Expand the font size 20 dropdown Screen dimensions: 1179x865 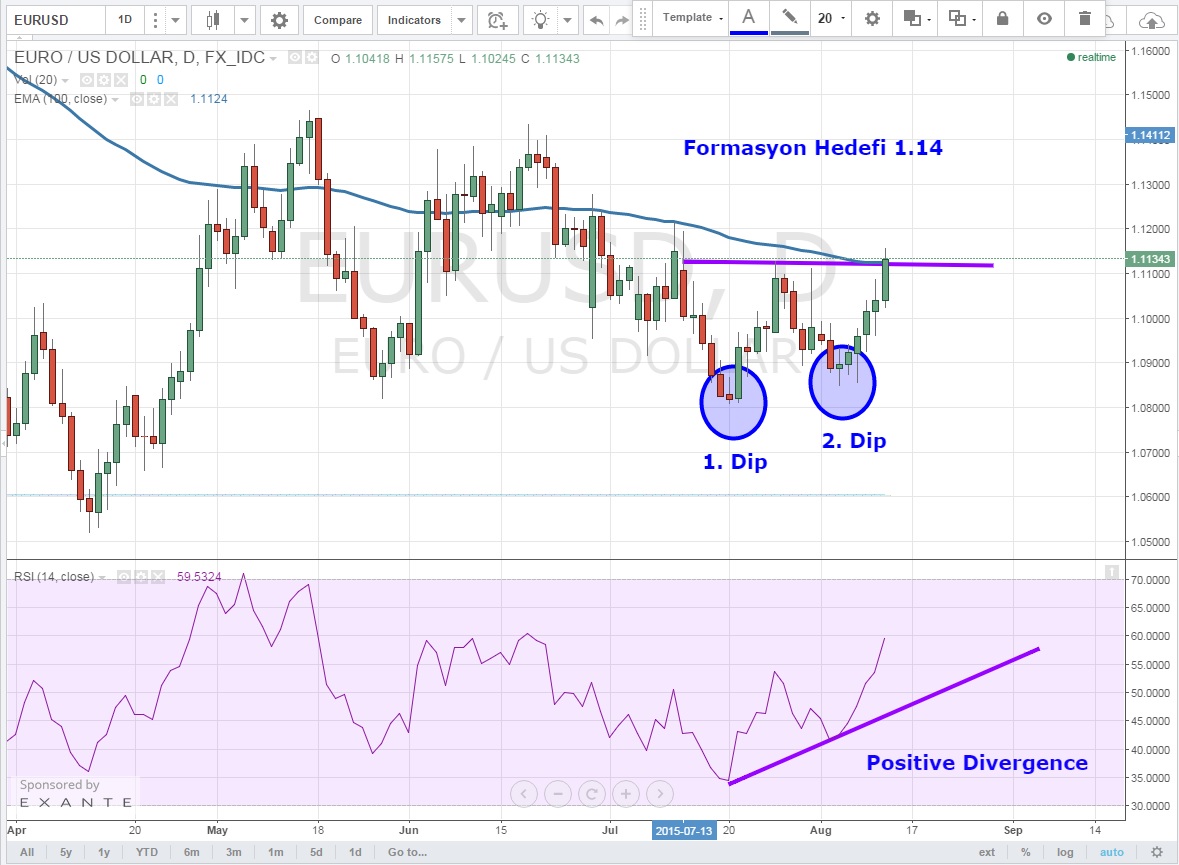pos(829,18)
